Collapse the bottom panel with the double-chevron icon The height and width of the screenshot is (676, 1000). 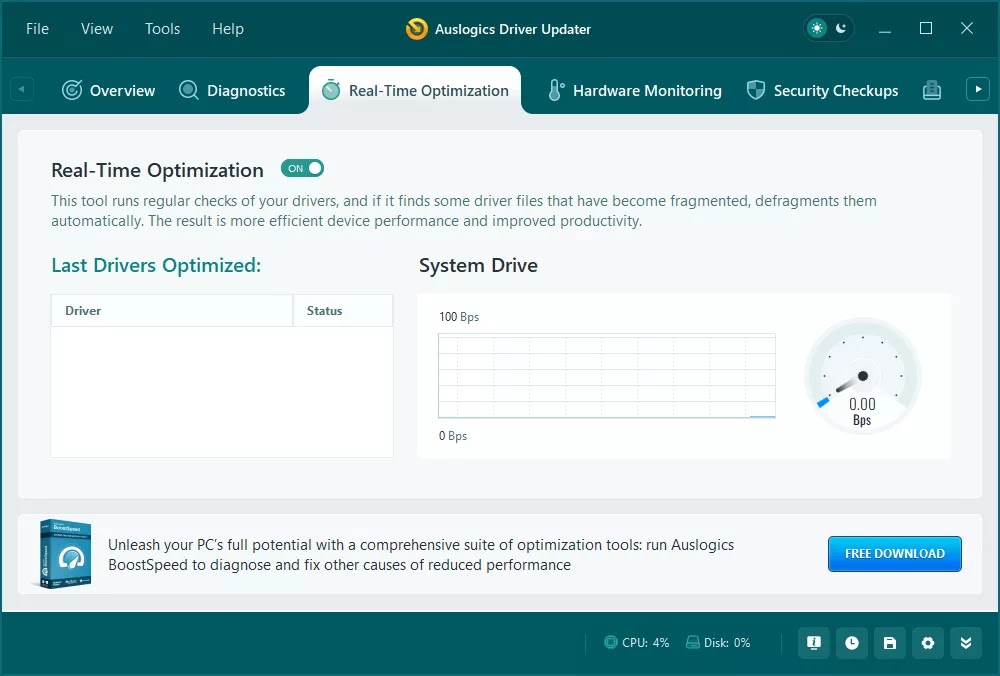pos(966,643)
